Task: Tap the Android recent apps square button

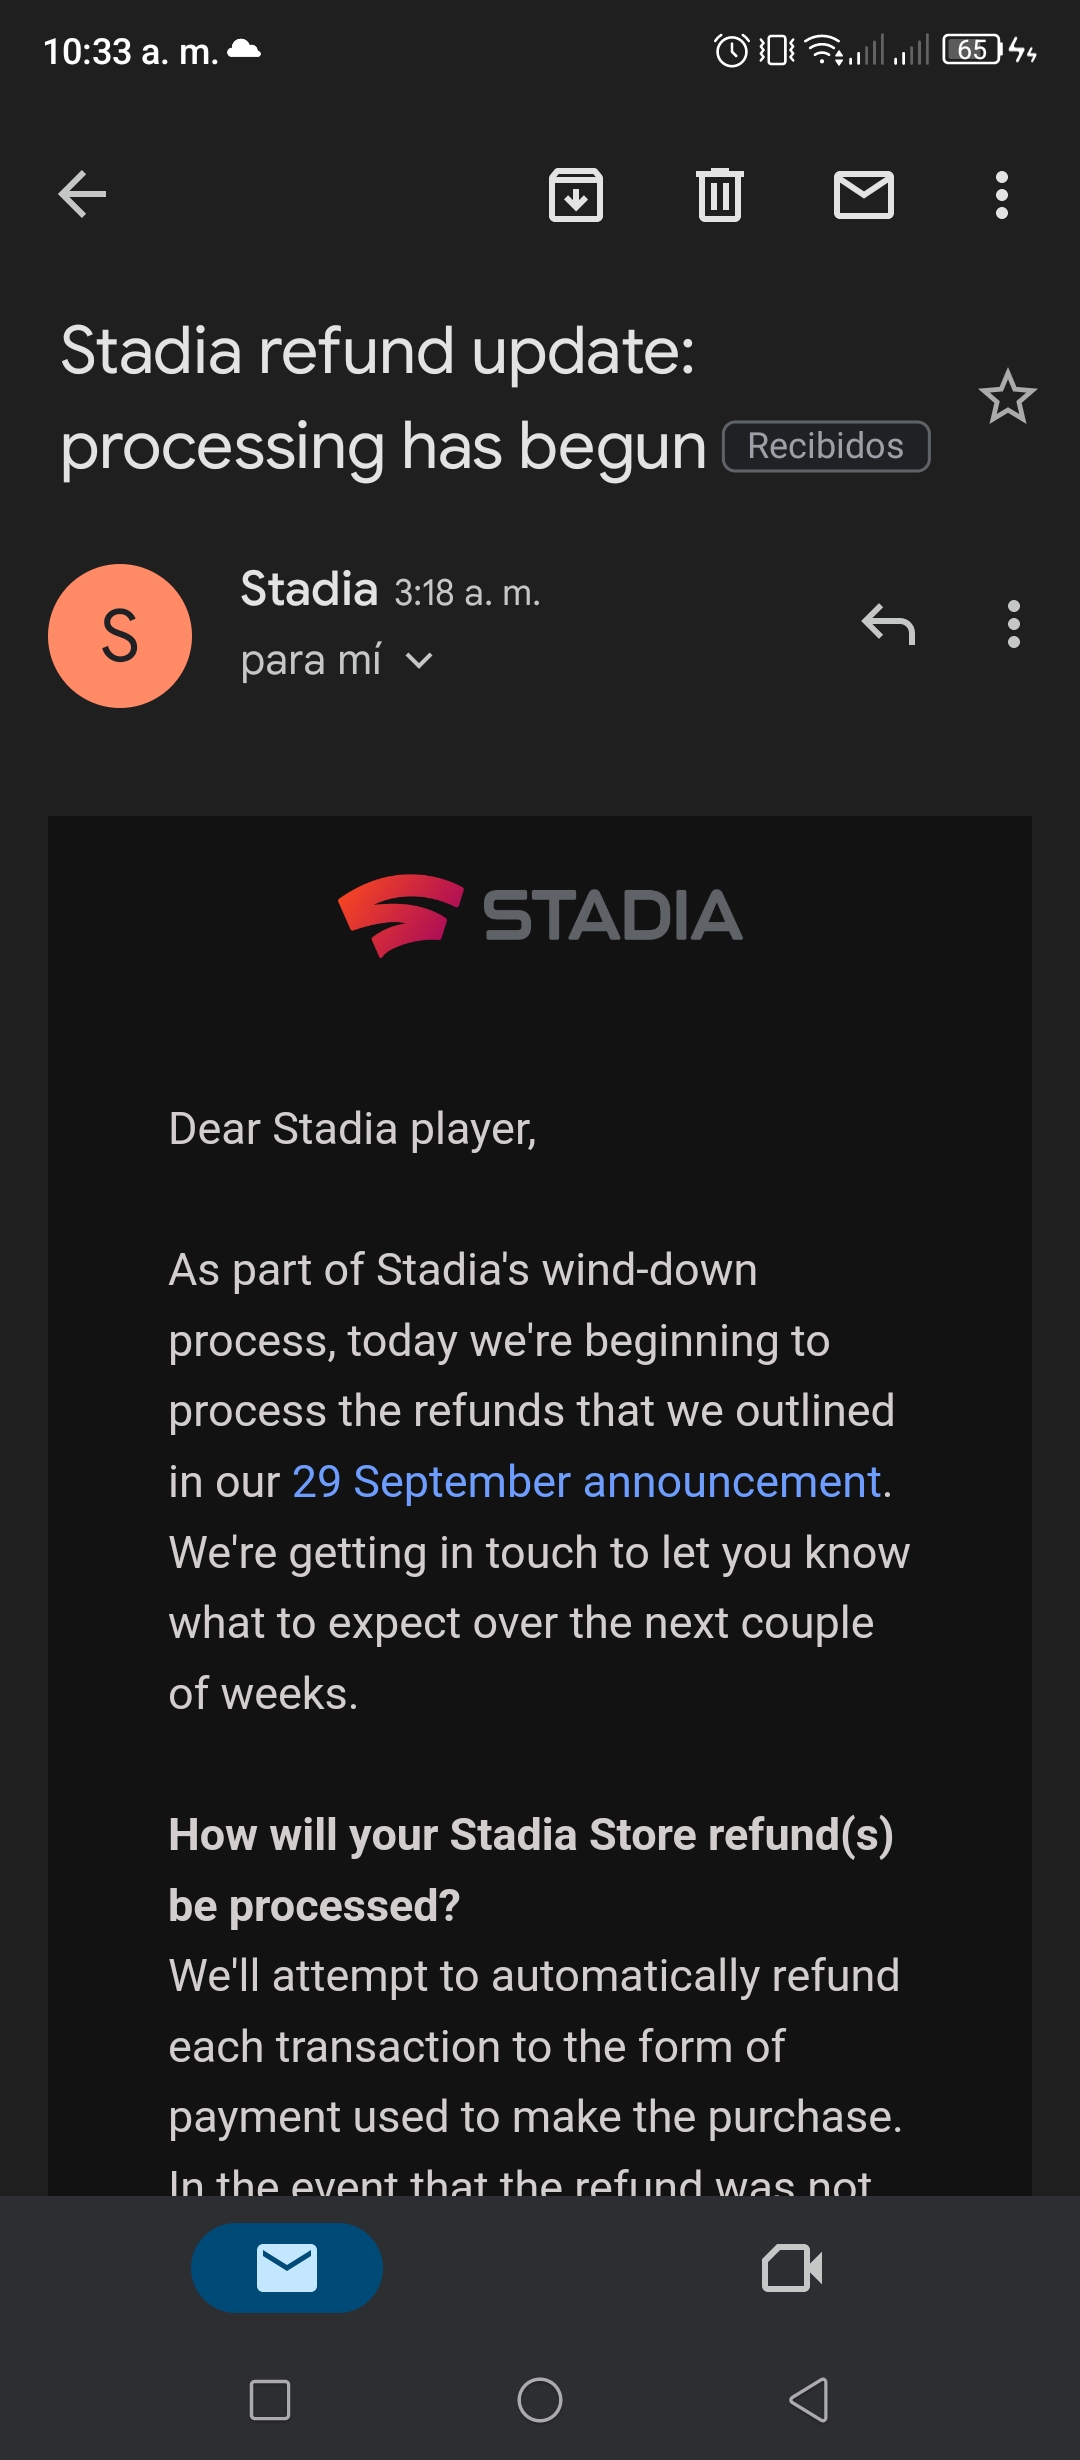Action: tap(270, 2399)
